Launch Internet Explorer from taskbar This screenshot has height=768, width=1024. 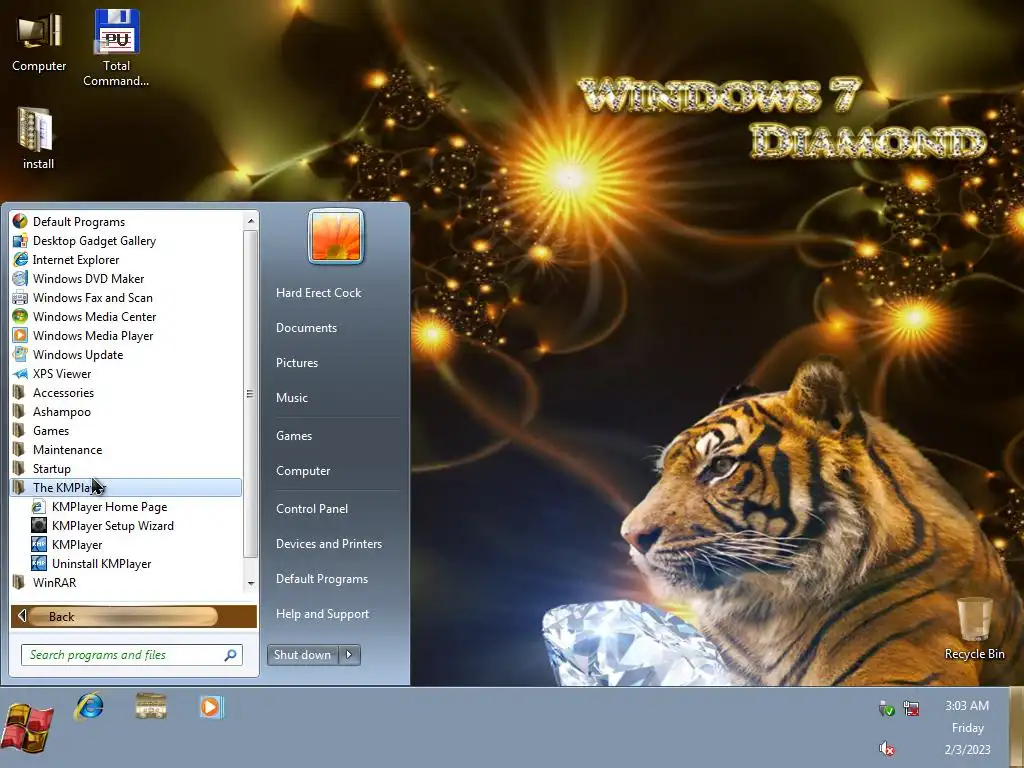point(89,707)
